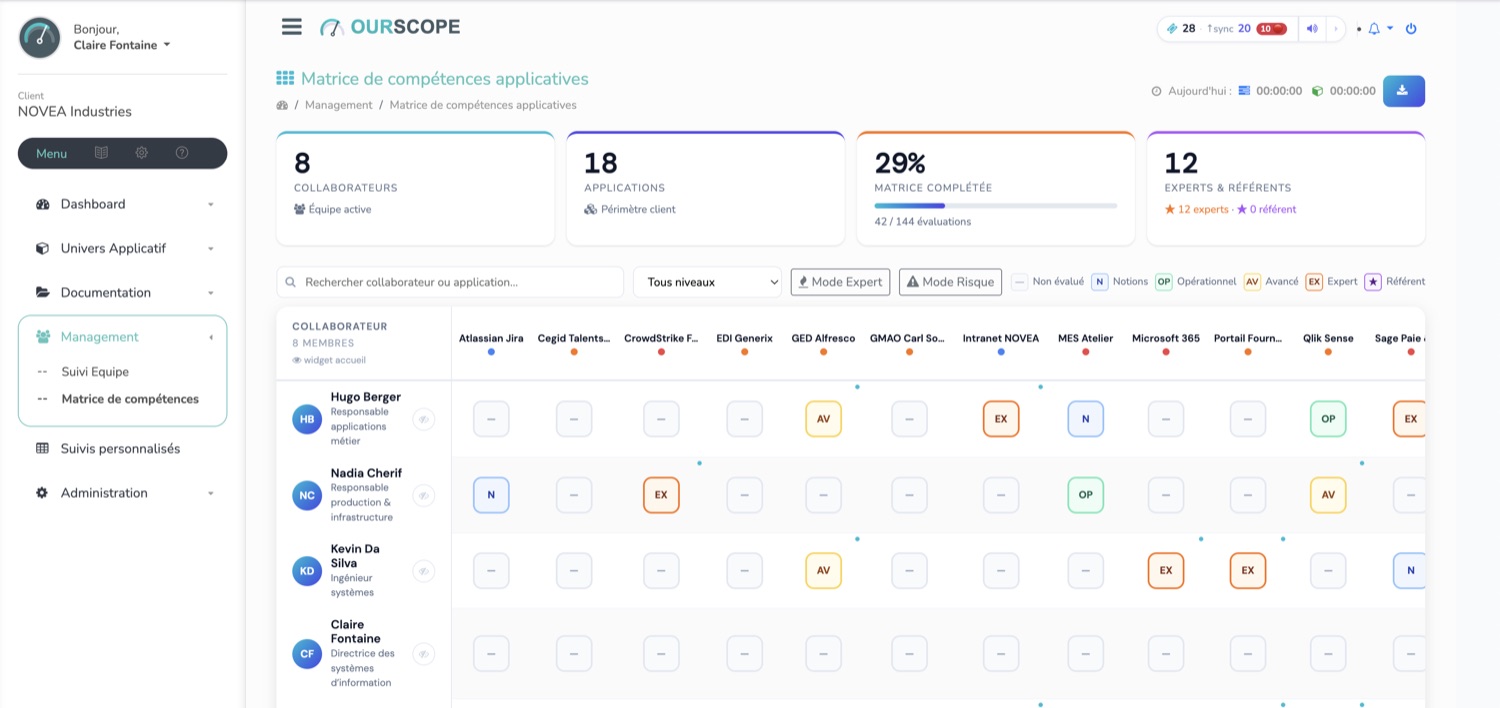This screenshot has width=1500, height=708.
Task: Open the question-mark help icon in sidebar pill
Action: [182, 153]
